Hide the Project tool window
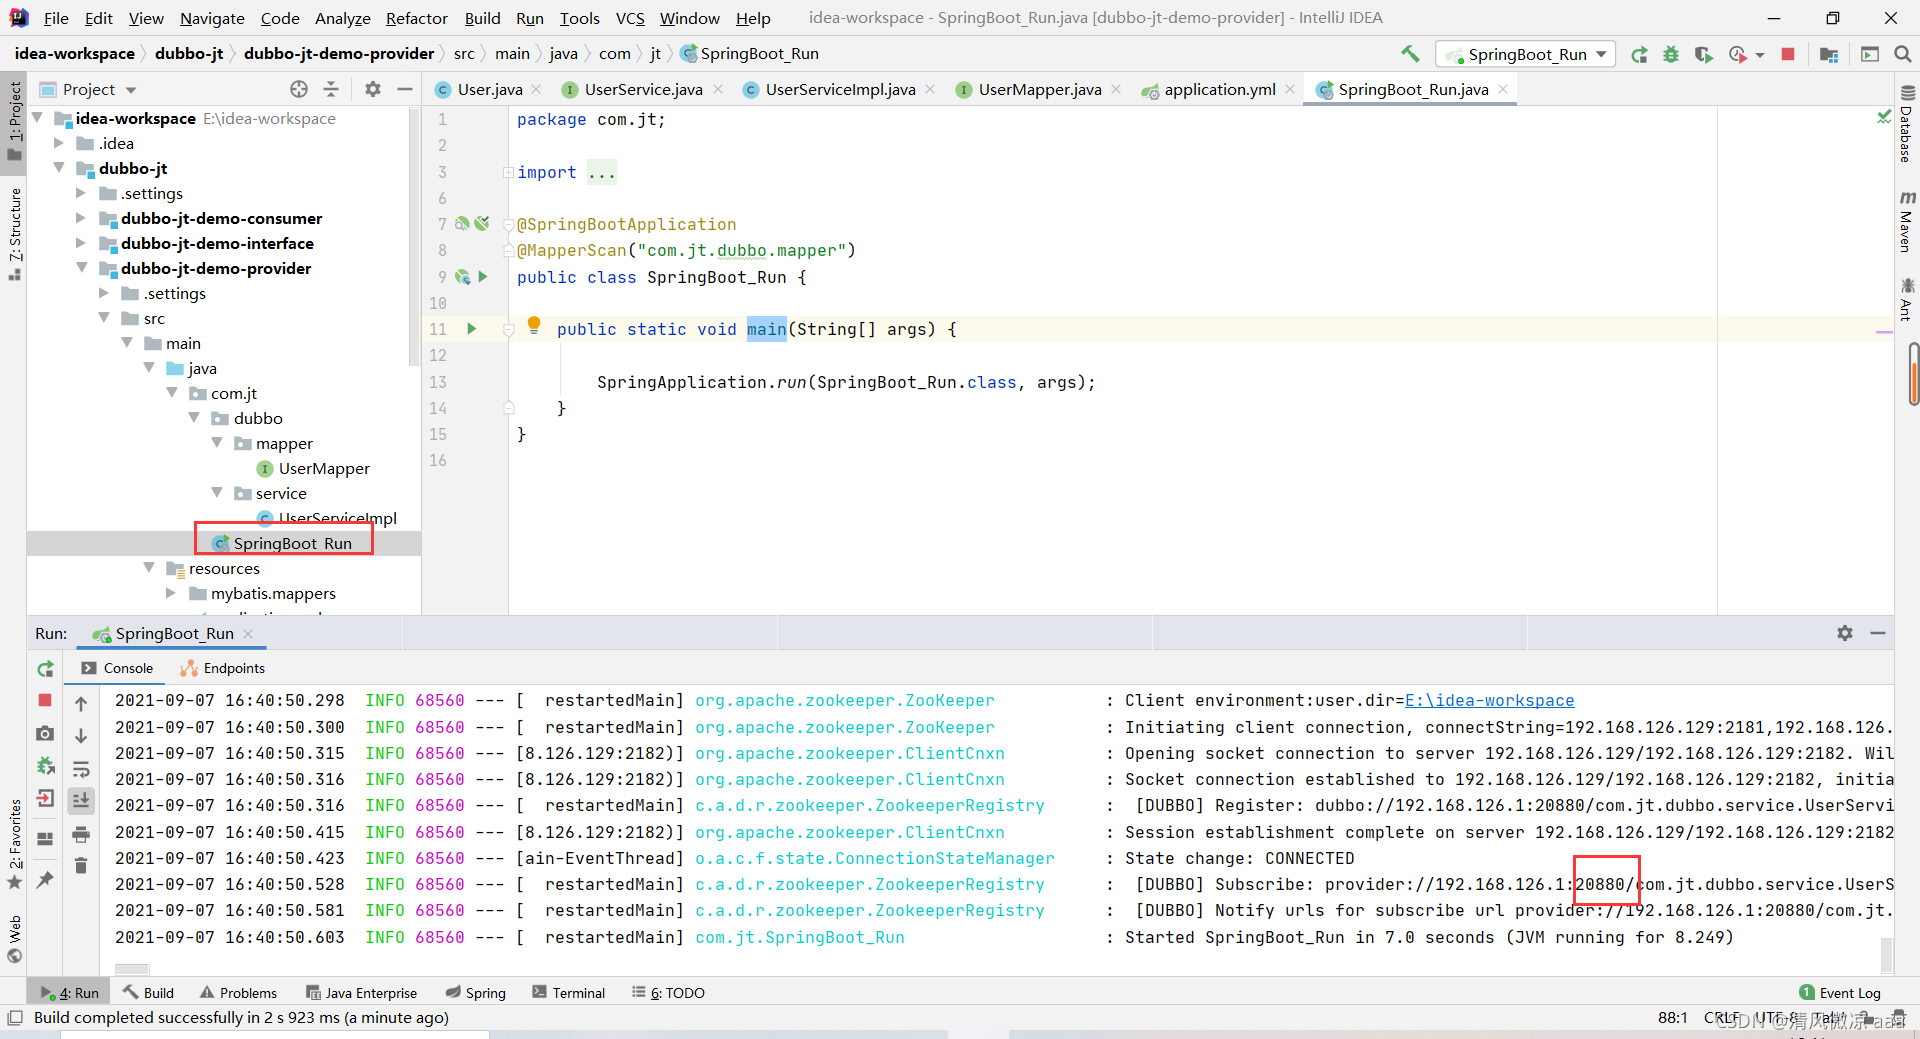The height and width of the screenshot is (1039, 1920). (405, 89)
